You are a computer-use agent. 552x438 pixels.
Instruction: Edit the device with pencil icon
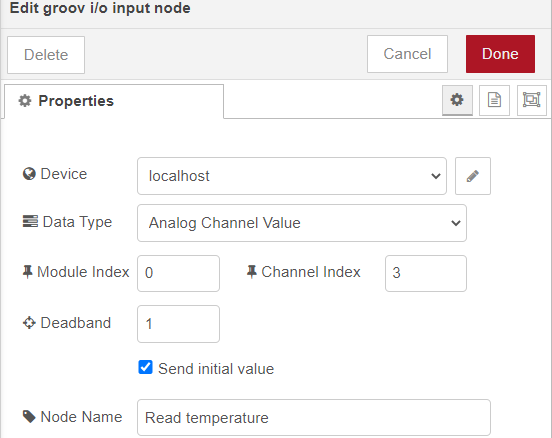(473, 176)
